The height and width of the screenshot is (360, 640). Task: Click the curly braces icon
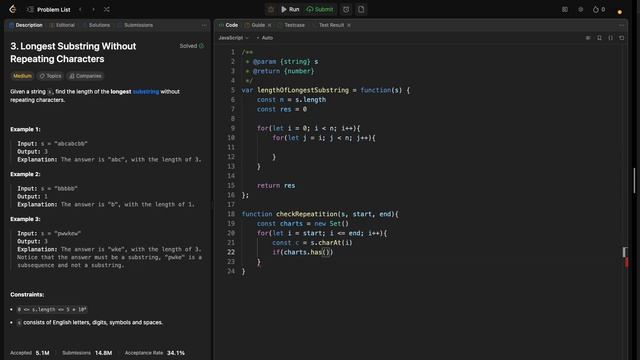(x=610, y=38)
